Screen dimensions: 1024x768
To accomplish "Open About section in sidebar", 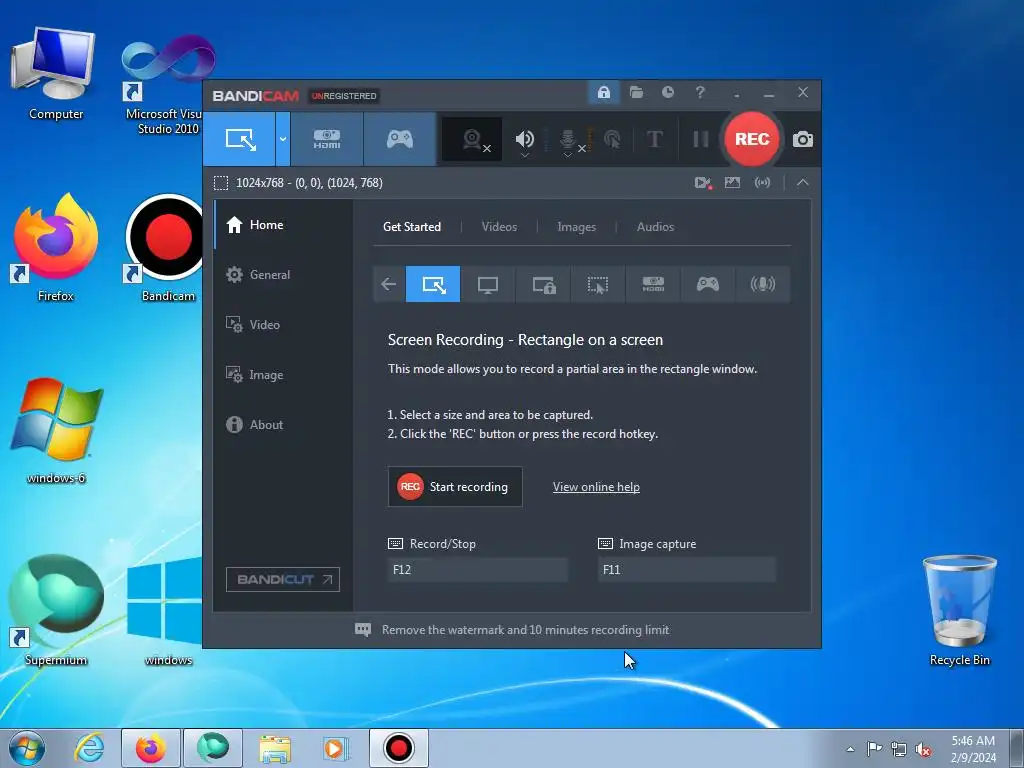I will [283, 424].
